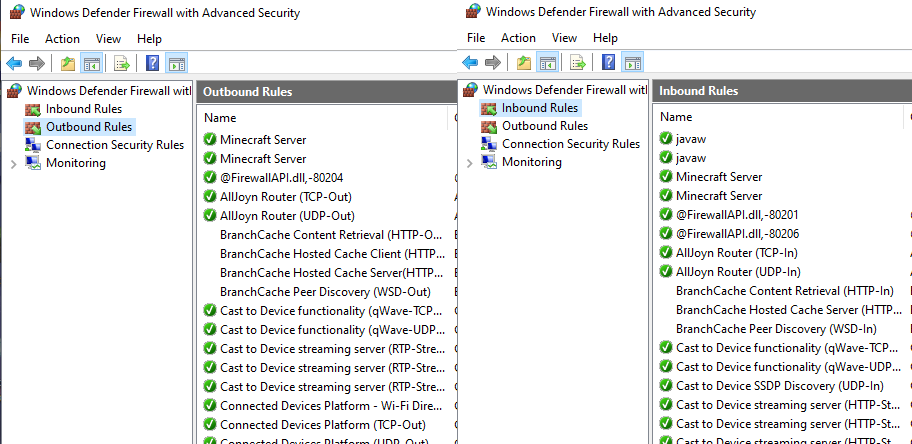Select BranchCache Peer Discovery (WSD-In) rule
The width and height of the screenshot is (912, 444).
point(776,329)
